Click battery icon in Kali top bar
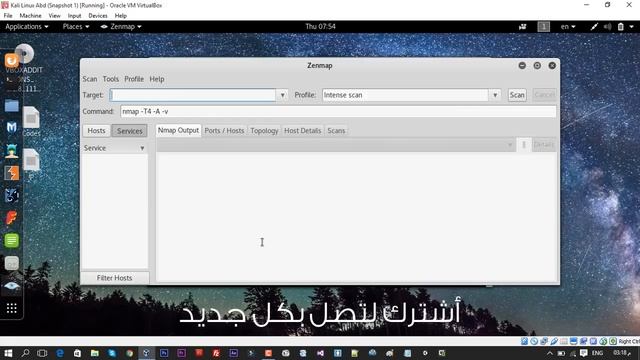 (620, 27)
